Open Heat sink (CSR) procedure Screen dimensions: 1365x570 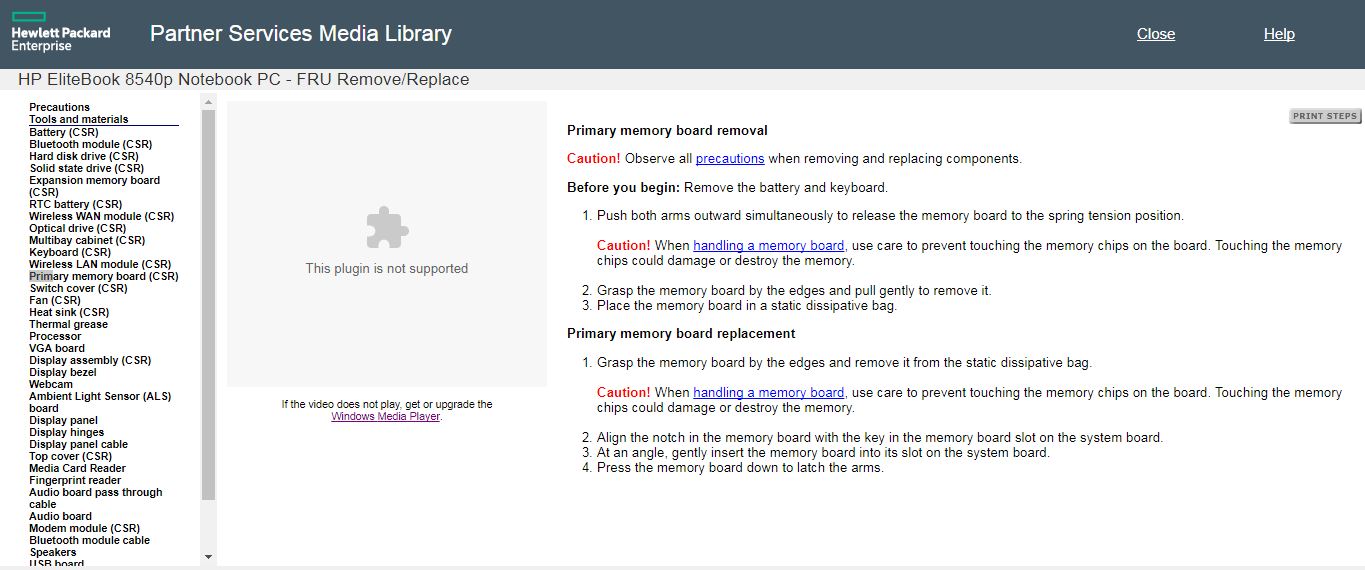[69, 312]
